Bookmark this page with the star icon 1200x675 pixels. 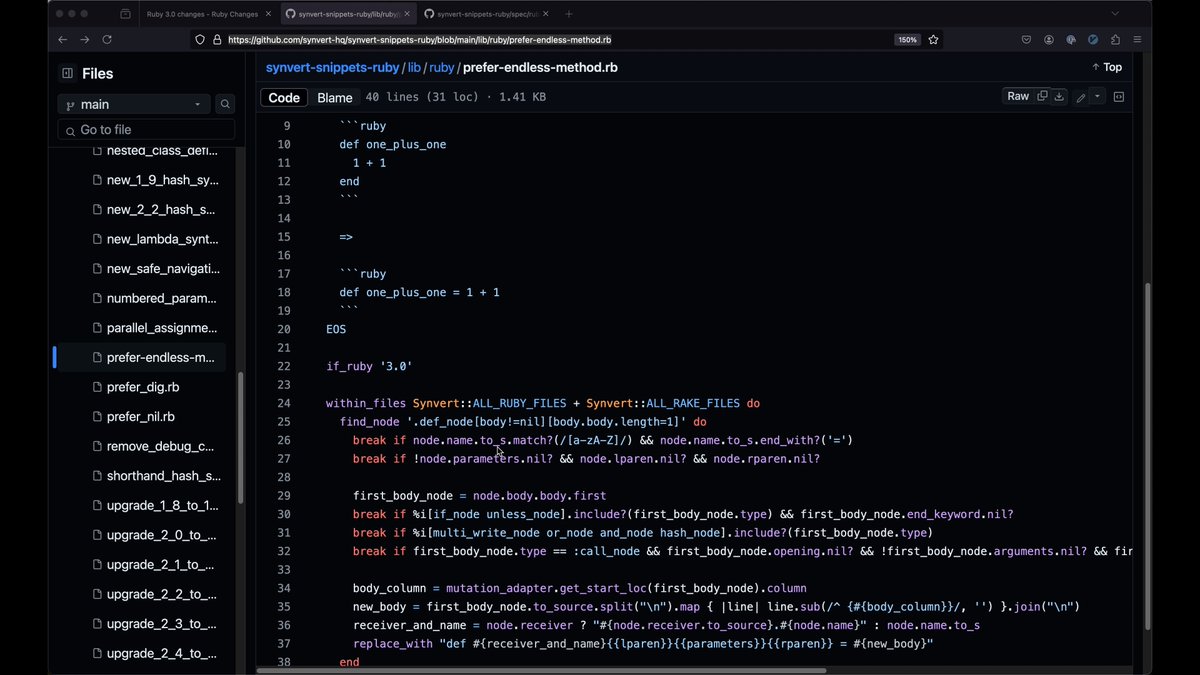pos(933,40)
